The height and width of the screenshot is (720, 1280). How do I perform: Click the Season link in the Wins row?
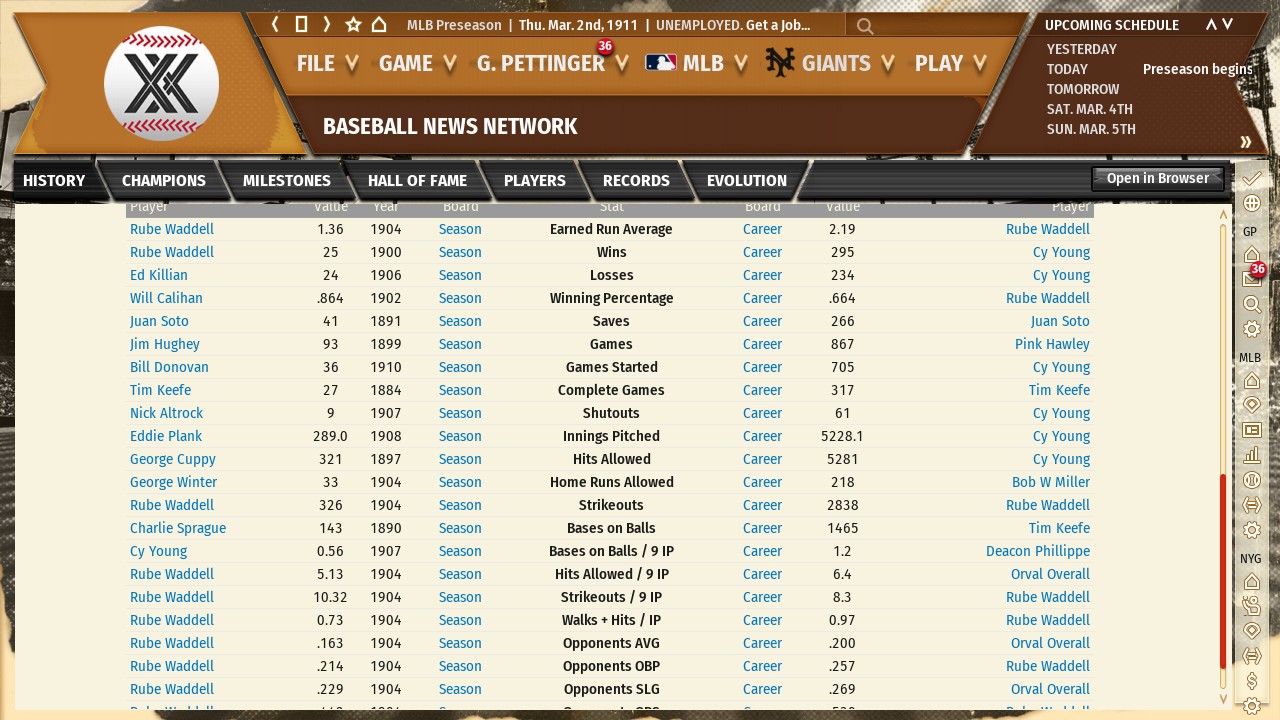[460, 252]
